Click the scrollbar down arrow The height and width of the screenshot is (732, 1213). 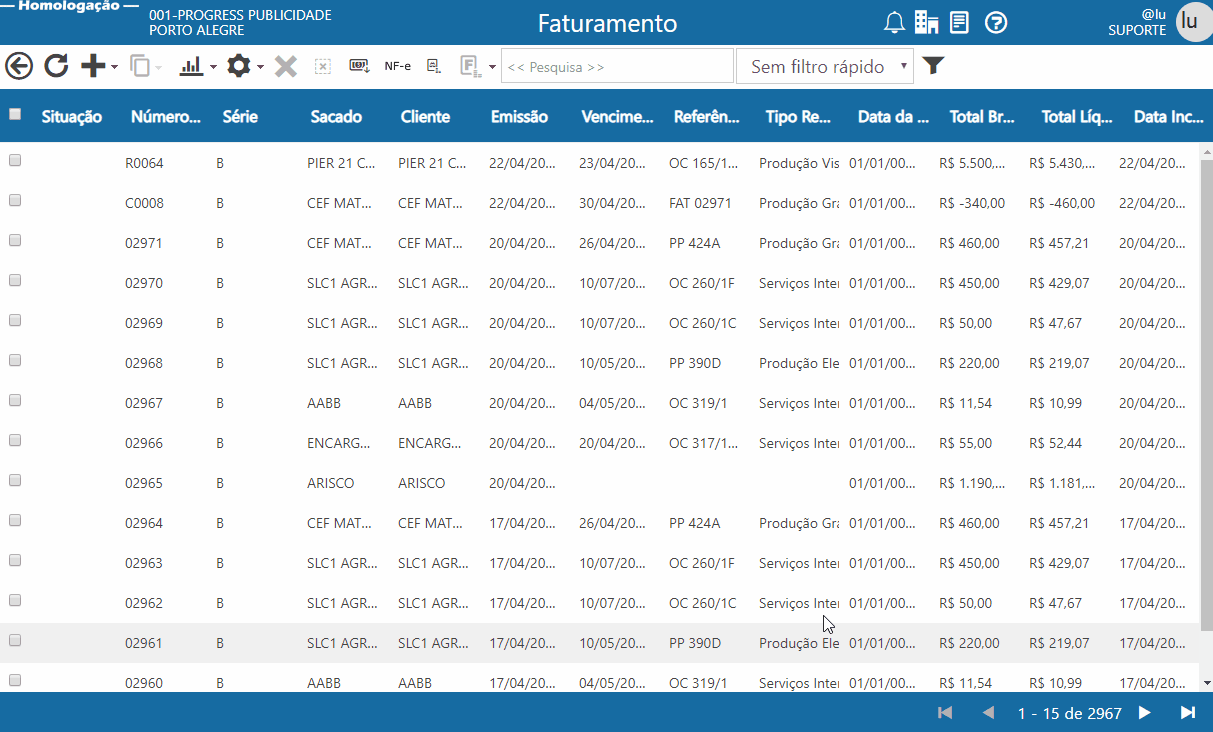click(1206, 683)
